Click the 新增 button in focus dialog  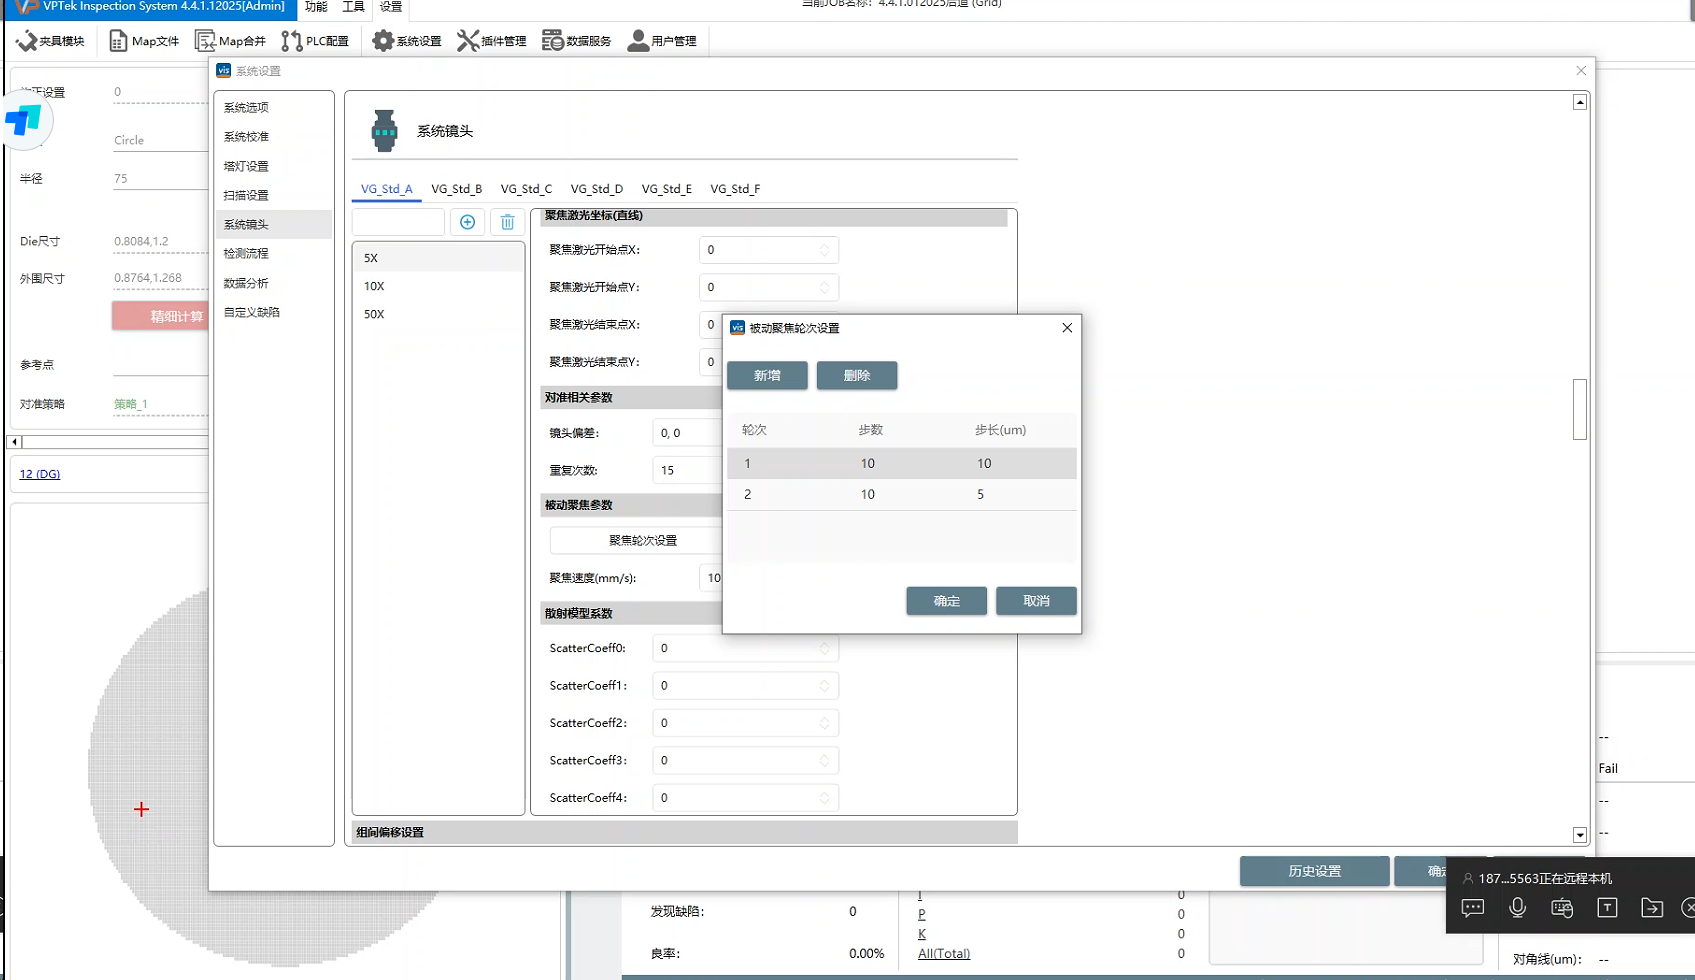click(x=767, y=376)
